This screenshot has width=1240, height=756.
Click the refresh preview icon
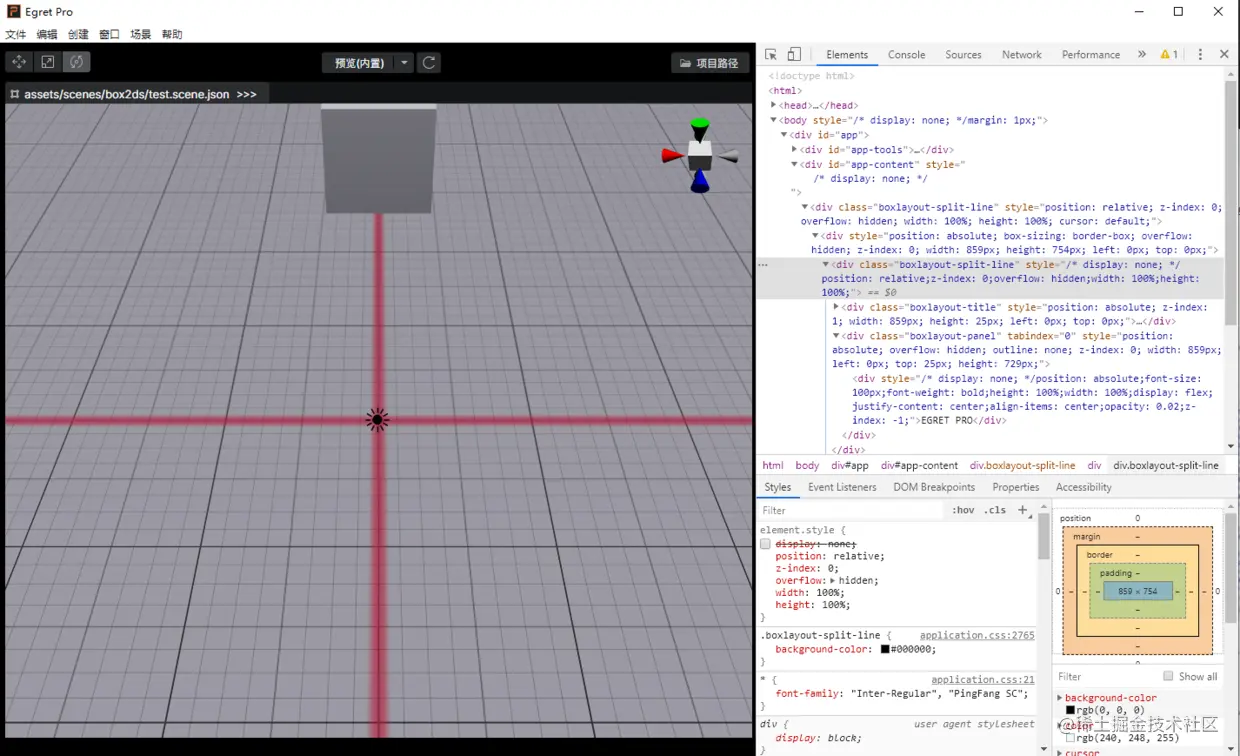pos(429,63)
